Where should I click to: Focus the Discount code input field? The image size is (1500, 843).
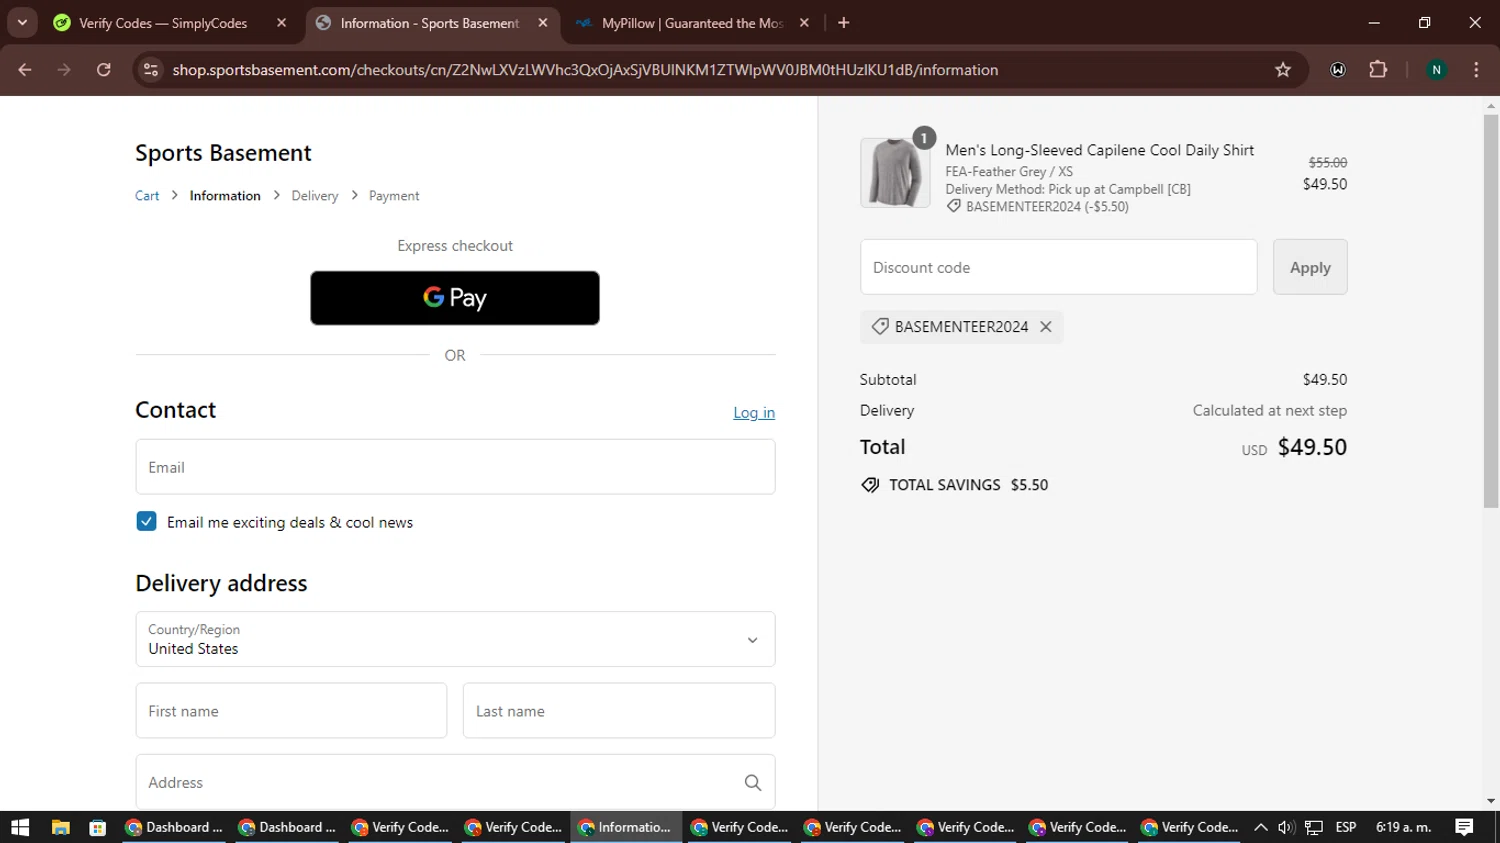click(x=1058, y=267)
